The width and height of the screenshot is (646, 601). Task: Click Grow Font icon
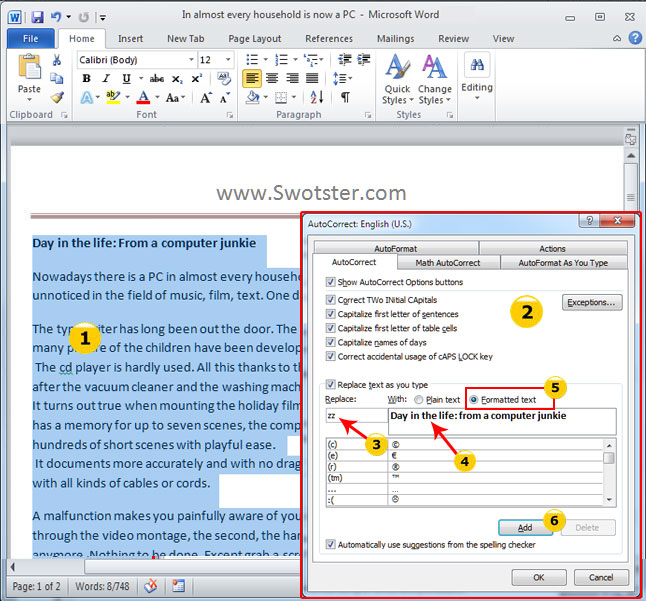[x=206, y=98]
